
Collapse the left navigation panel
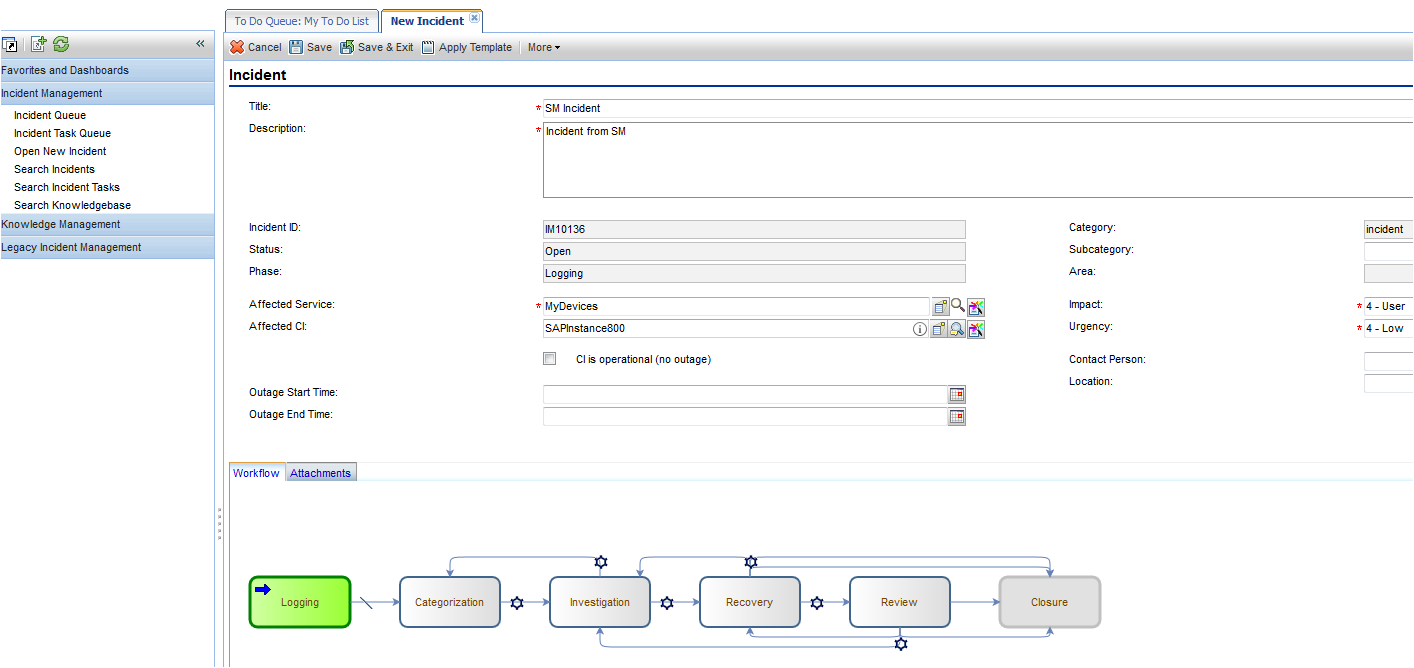coord(200,44)
